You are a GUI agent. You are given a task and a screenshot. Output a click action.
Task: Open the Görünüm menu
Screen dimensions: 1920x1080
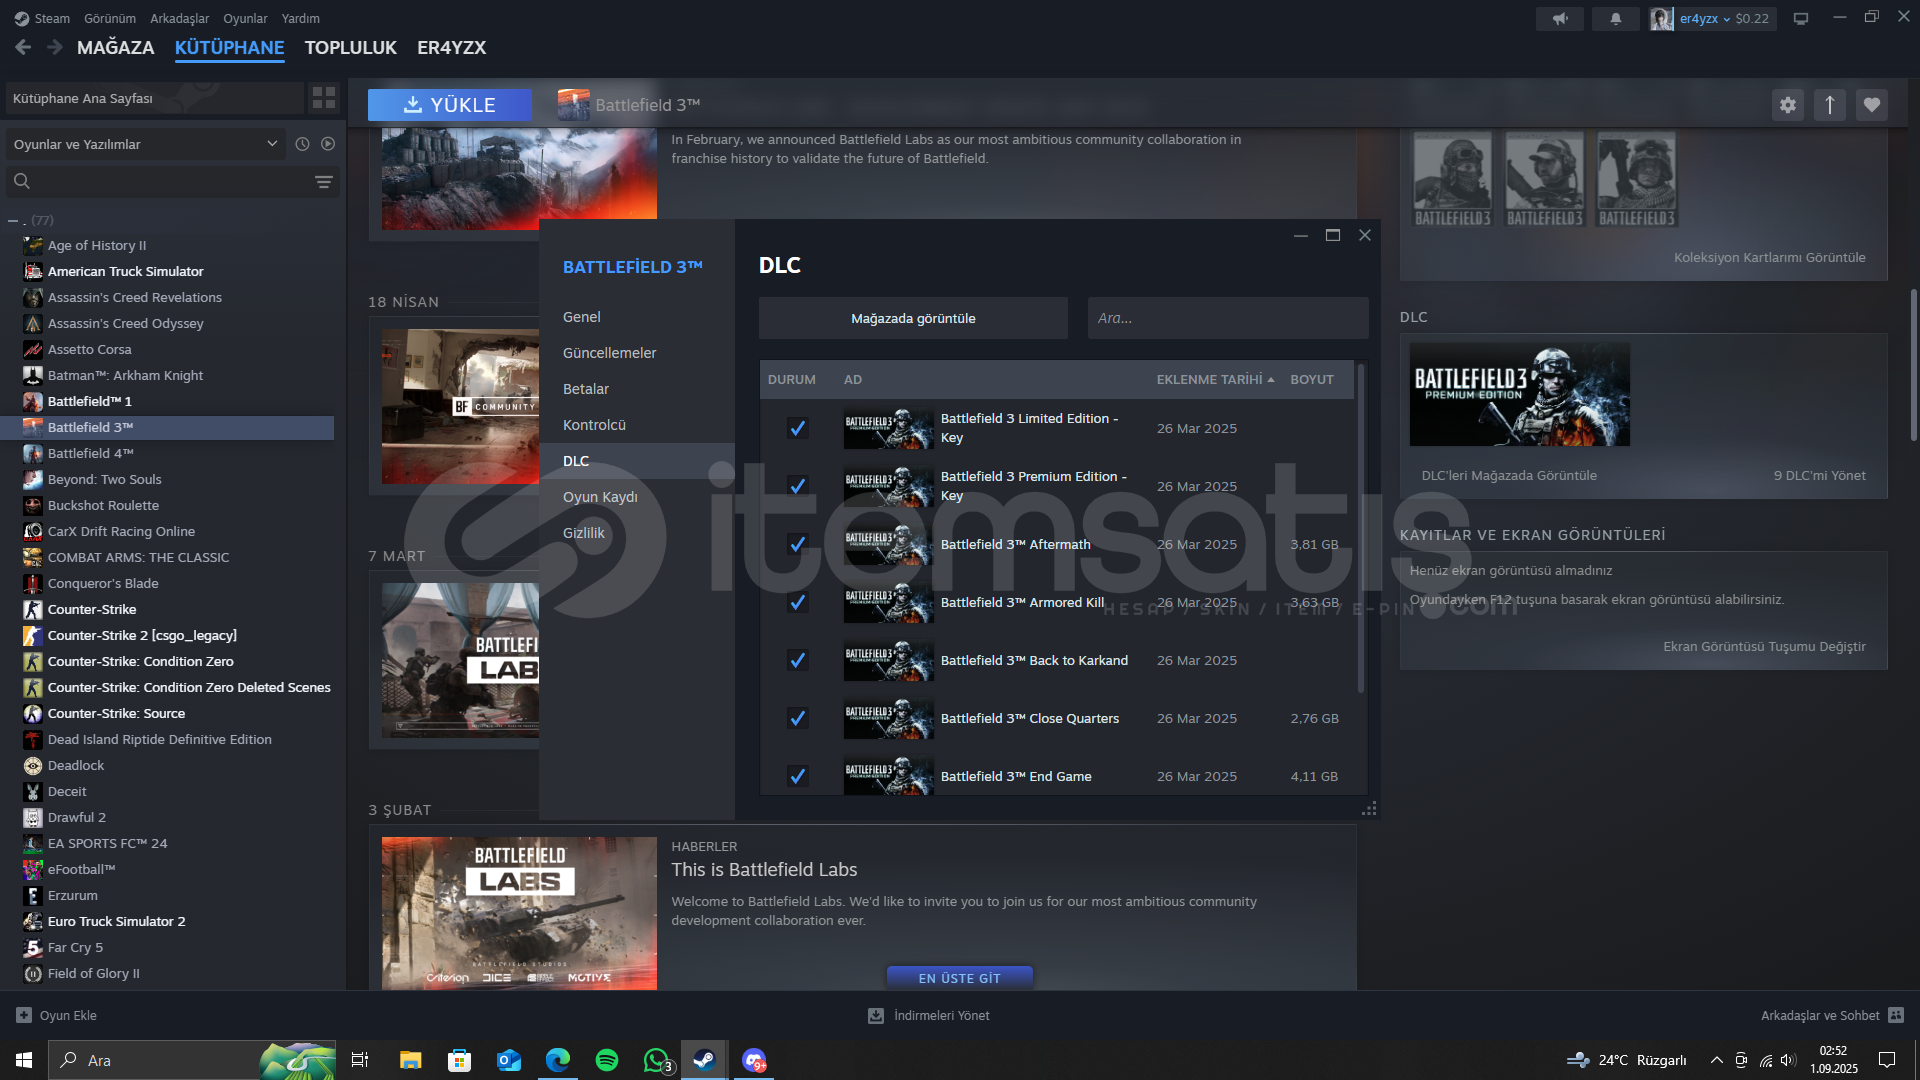pyautogui.click(x=110, y=18)
